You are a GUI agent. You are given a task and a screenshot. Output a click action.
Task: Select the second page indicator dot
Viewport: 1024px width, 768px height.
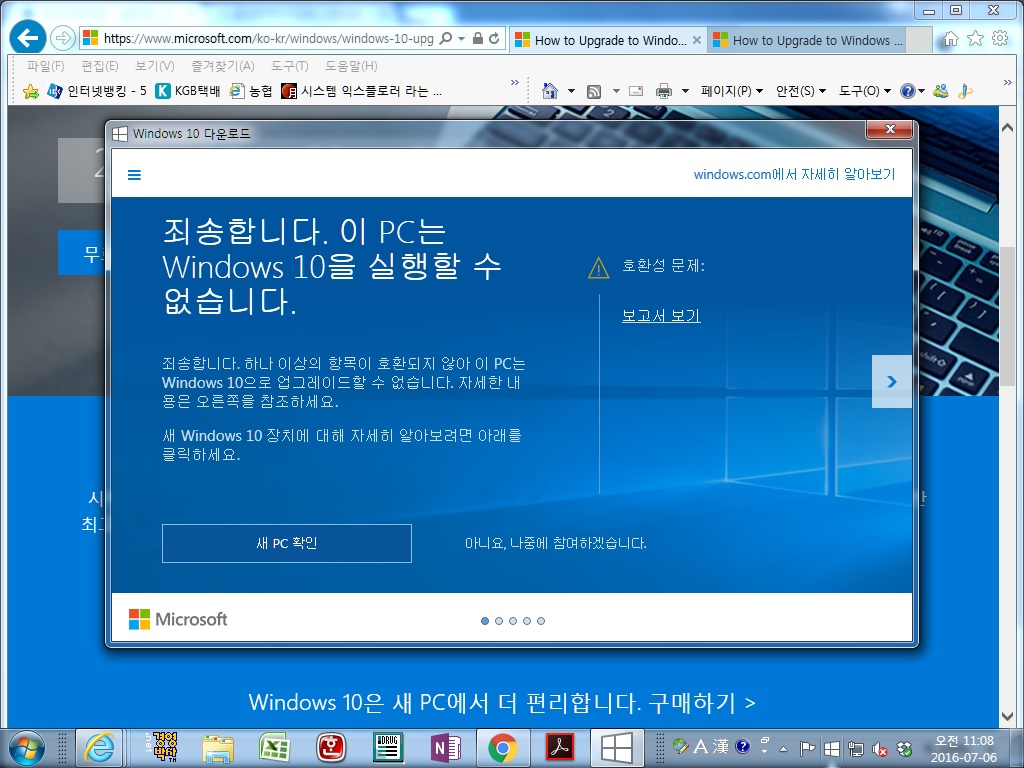(x=499, y=621)
